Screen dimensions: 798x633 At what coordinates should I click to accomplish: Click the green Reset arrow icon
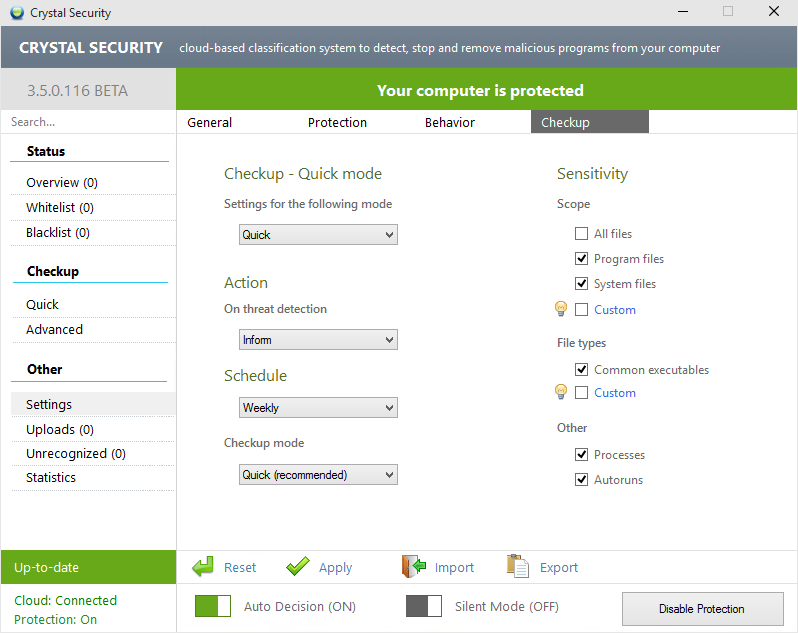pos(203,567)
